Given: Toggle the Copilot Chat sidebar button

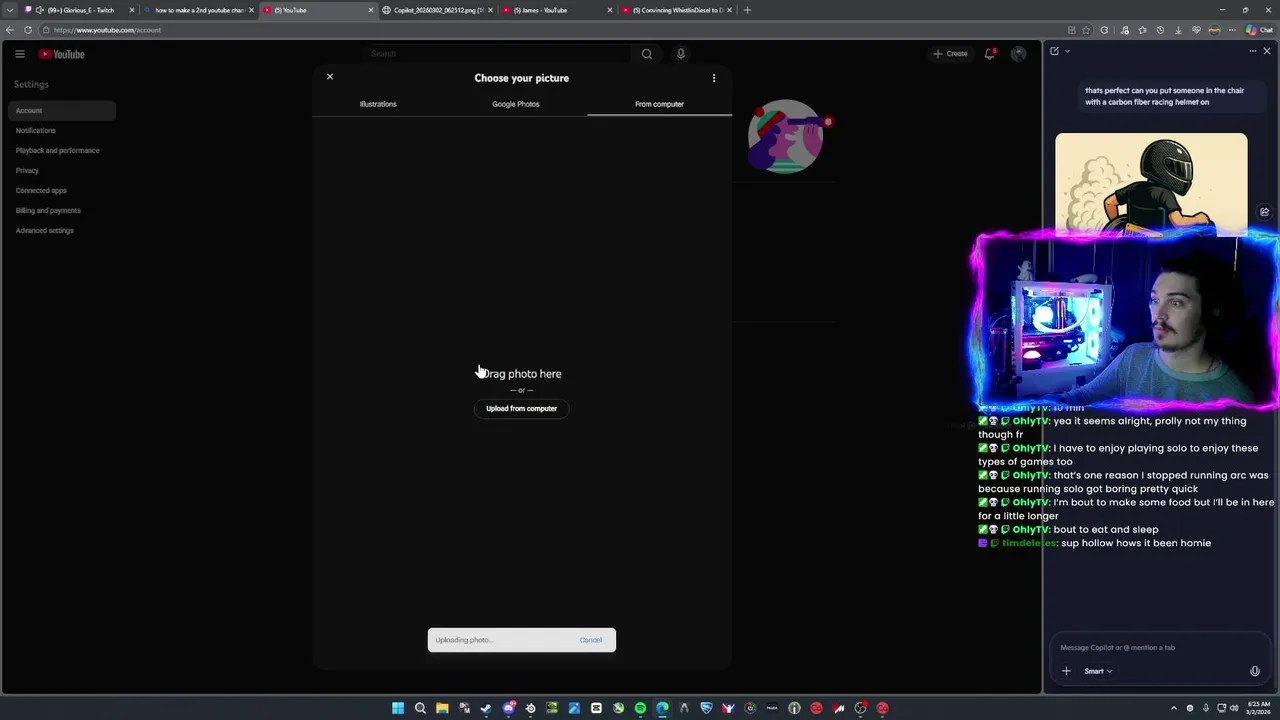Looking at the screenshot, I should 1259,30.
